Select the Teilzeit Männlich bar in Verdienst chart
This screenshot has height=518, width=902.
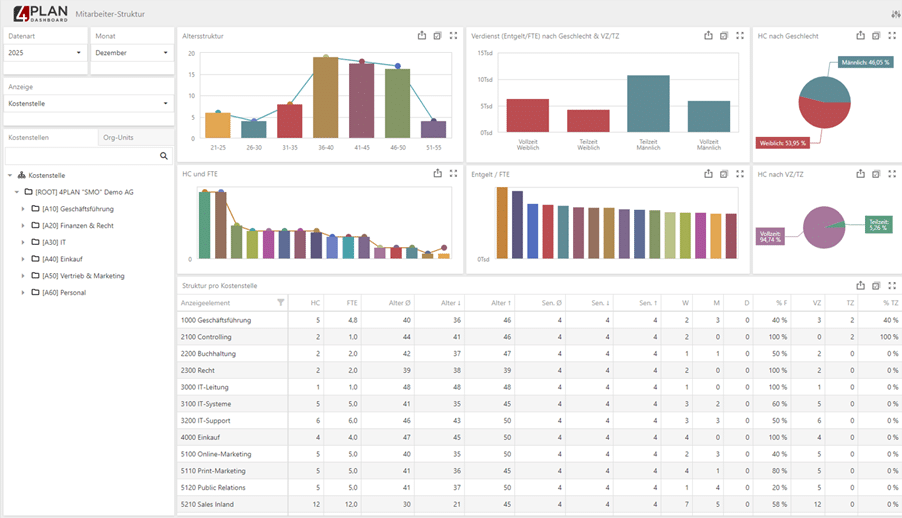(648, 104)
